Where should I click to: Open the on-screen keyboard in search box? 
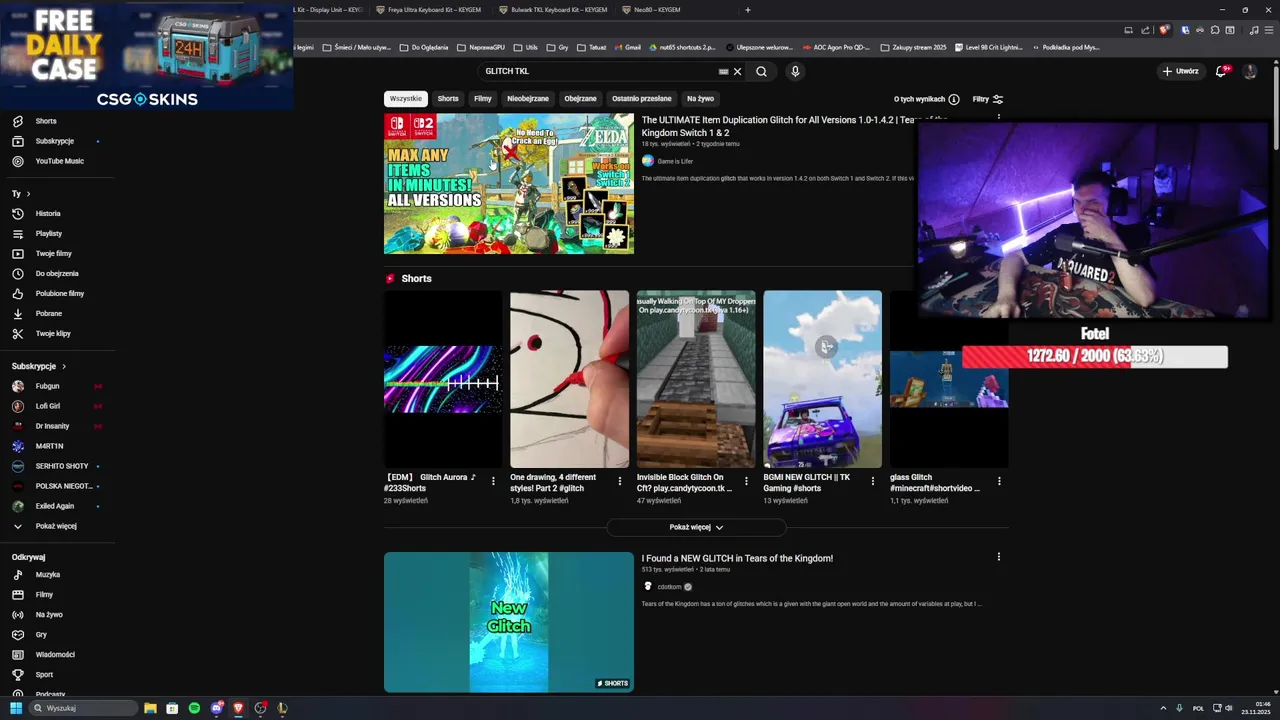tap(723, 71)
